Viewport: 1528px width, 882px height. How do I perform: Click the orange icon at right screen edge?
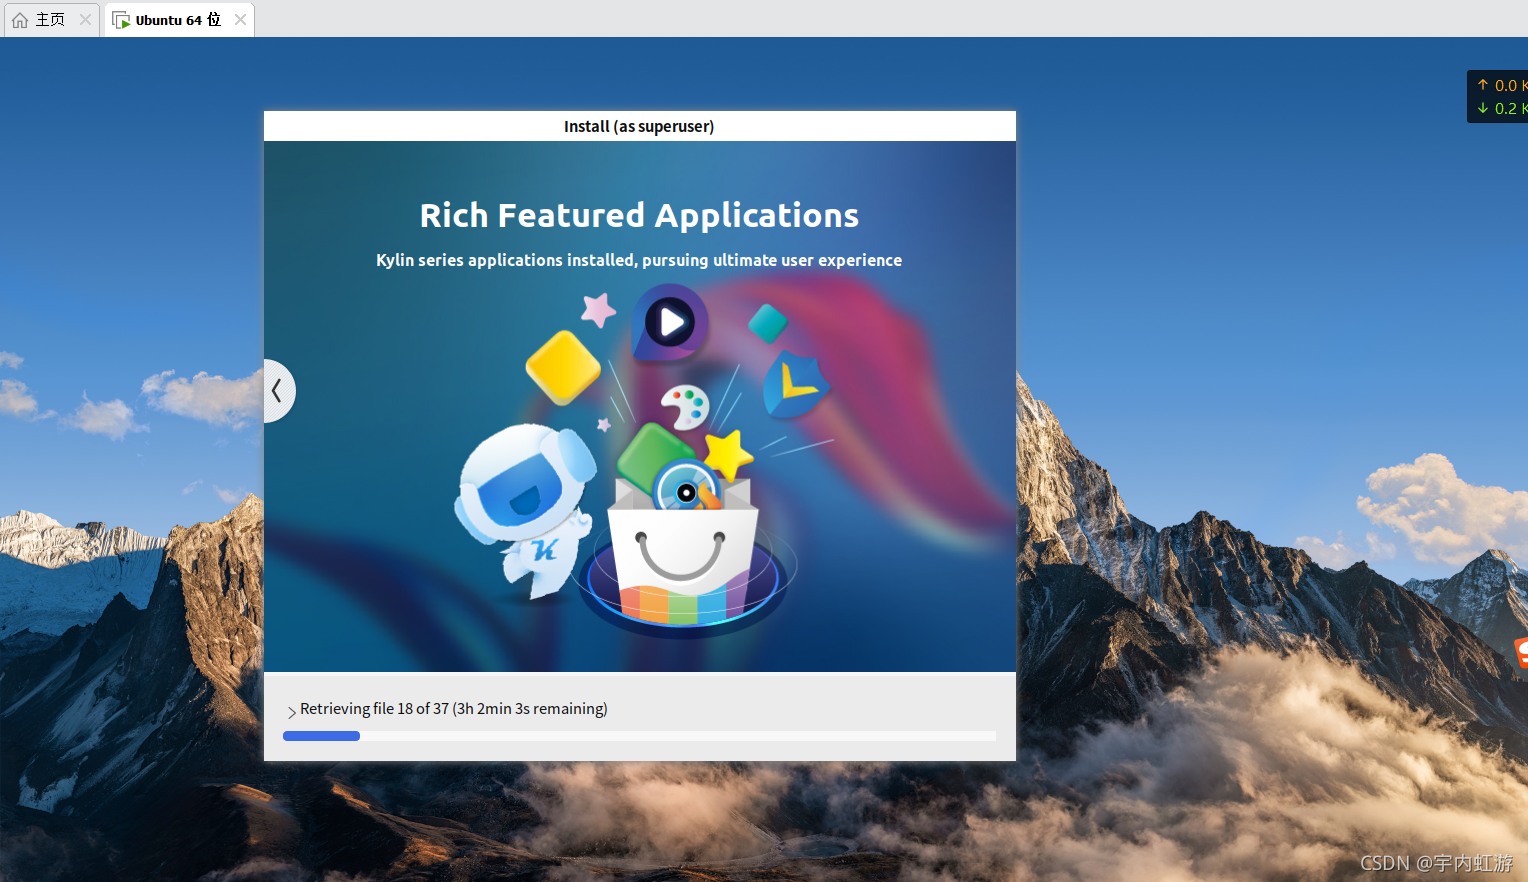(1521, 653)
